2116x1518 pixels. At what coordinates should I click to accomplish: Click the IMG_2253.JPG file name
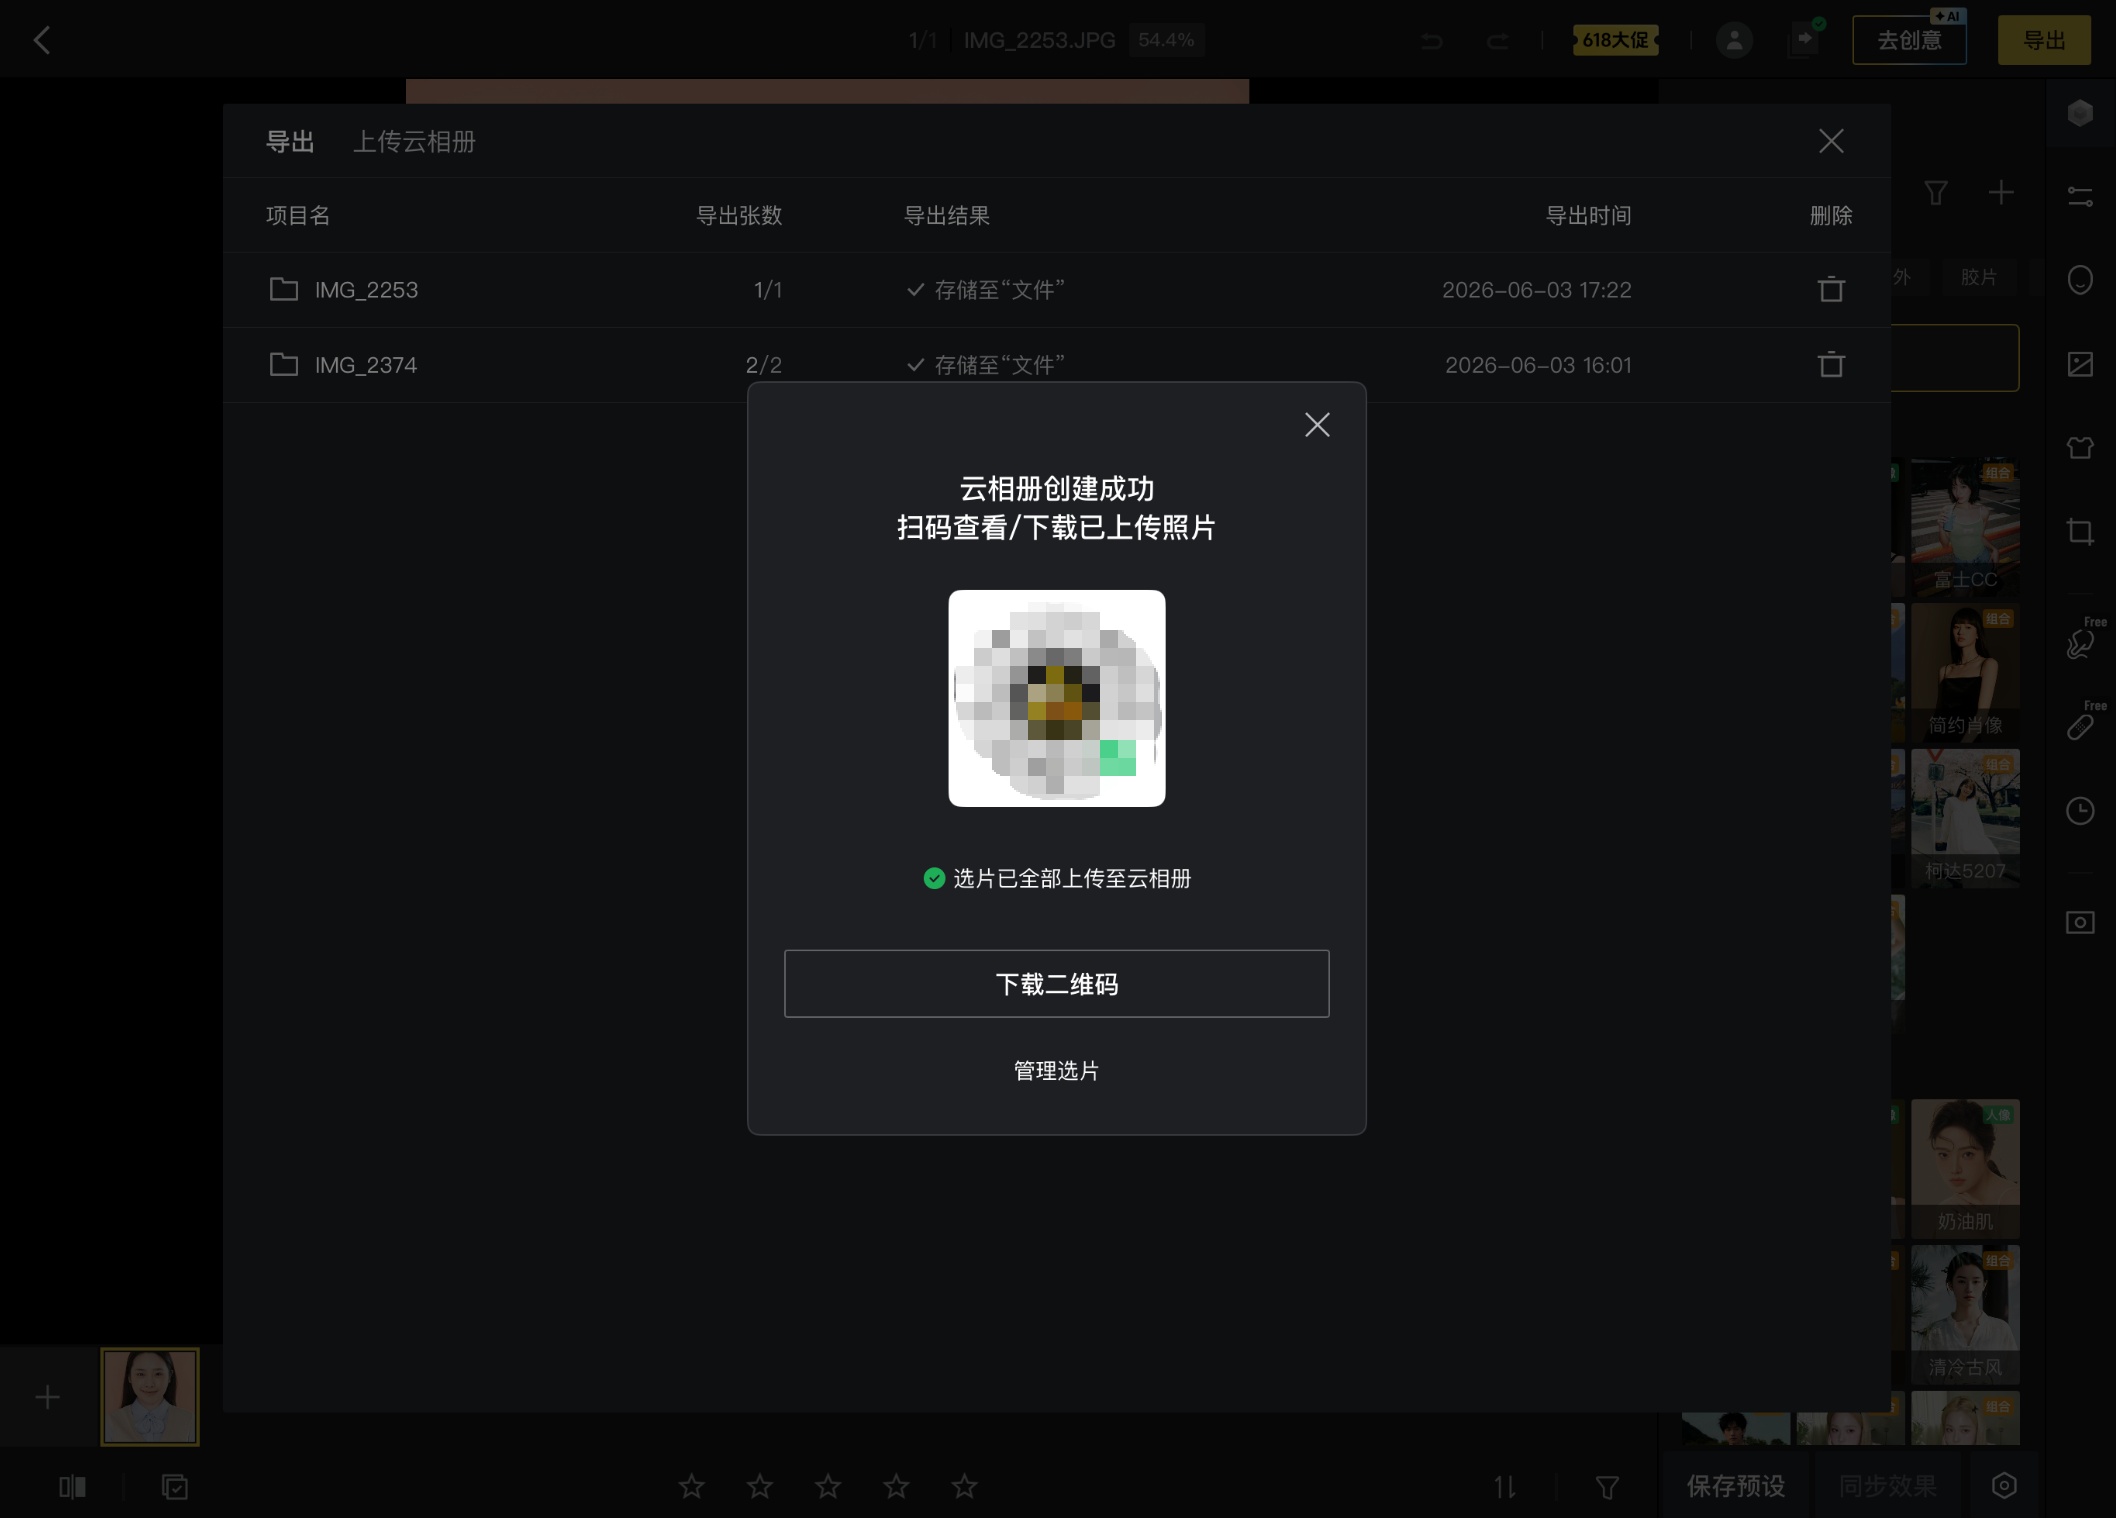coord(1039,40)
